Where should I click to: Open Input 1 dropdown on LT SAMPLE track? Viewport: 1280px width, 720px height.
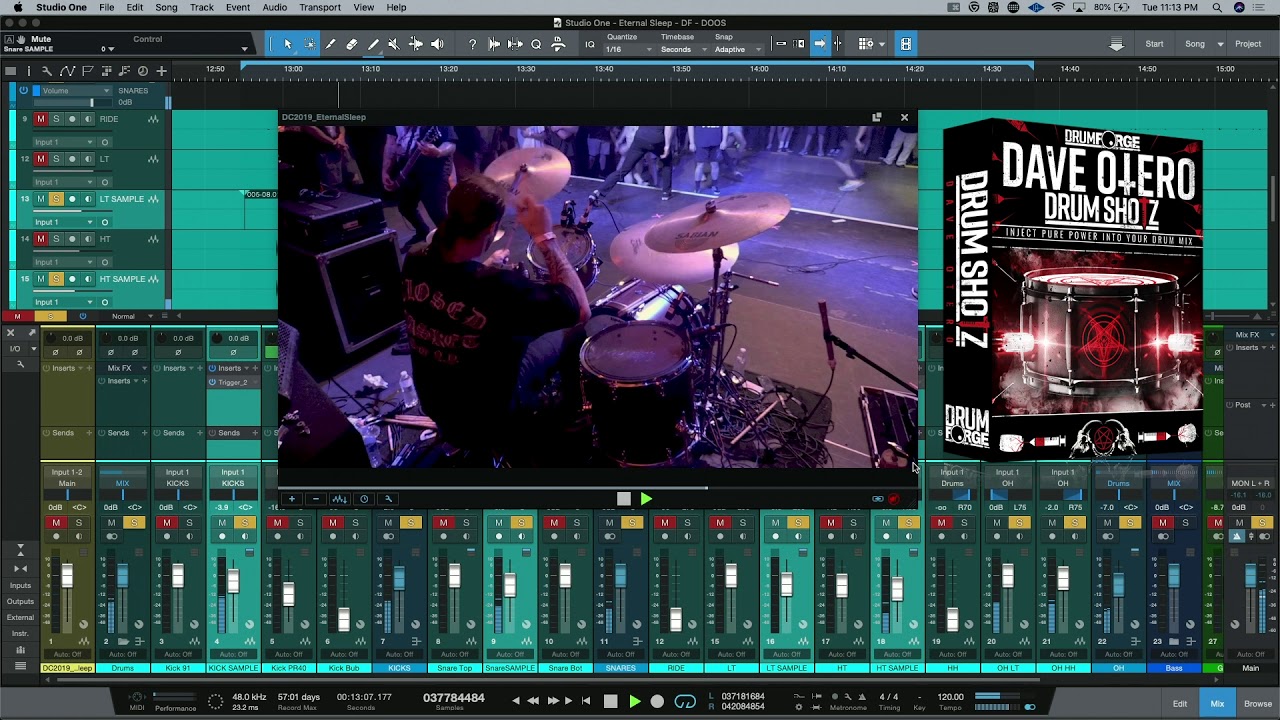click(65, 222)
